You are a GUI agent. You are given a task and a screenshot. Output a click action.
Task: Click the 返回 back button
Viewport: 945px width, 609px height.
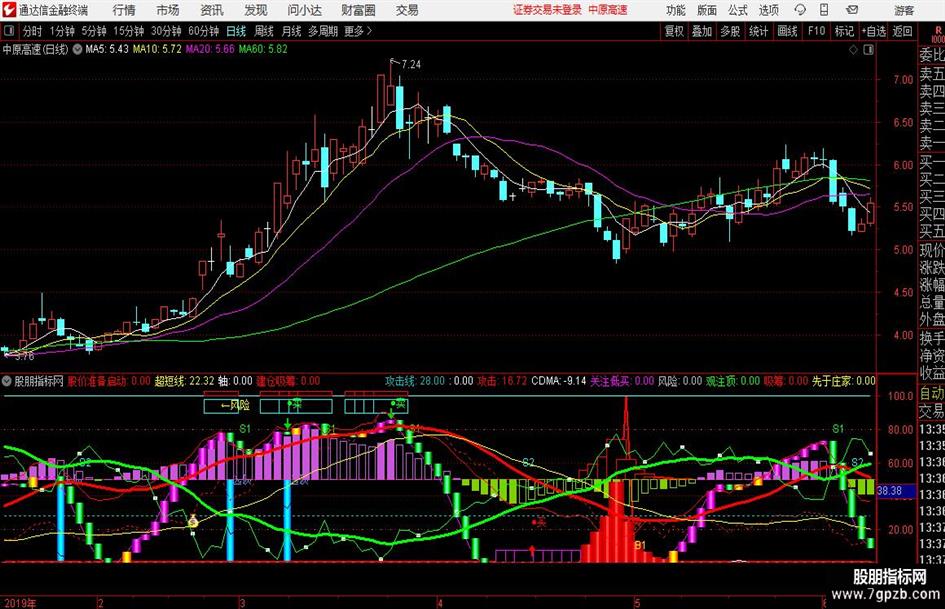point(902,31)
